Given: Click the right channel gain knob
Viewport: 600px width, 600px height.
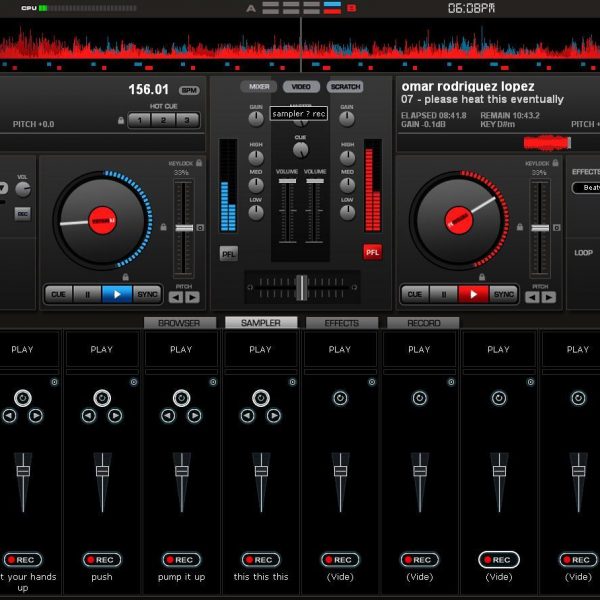Looking at the screenshot, I should (x=347, y=119).
